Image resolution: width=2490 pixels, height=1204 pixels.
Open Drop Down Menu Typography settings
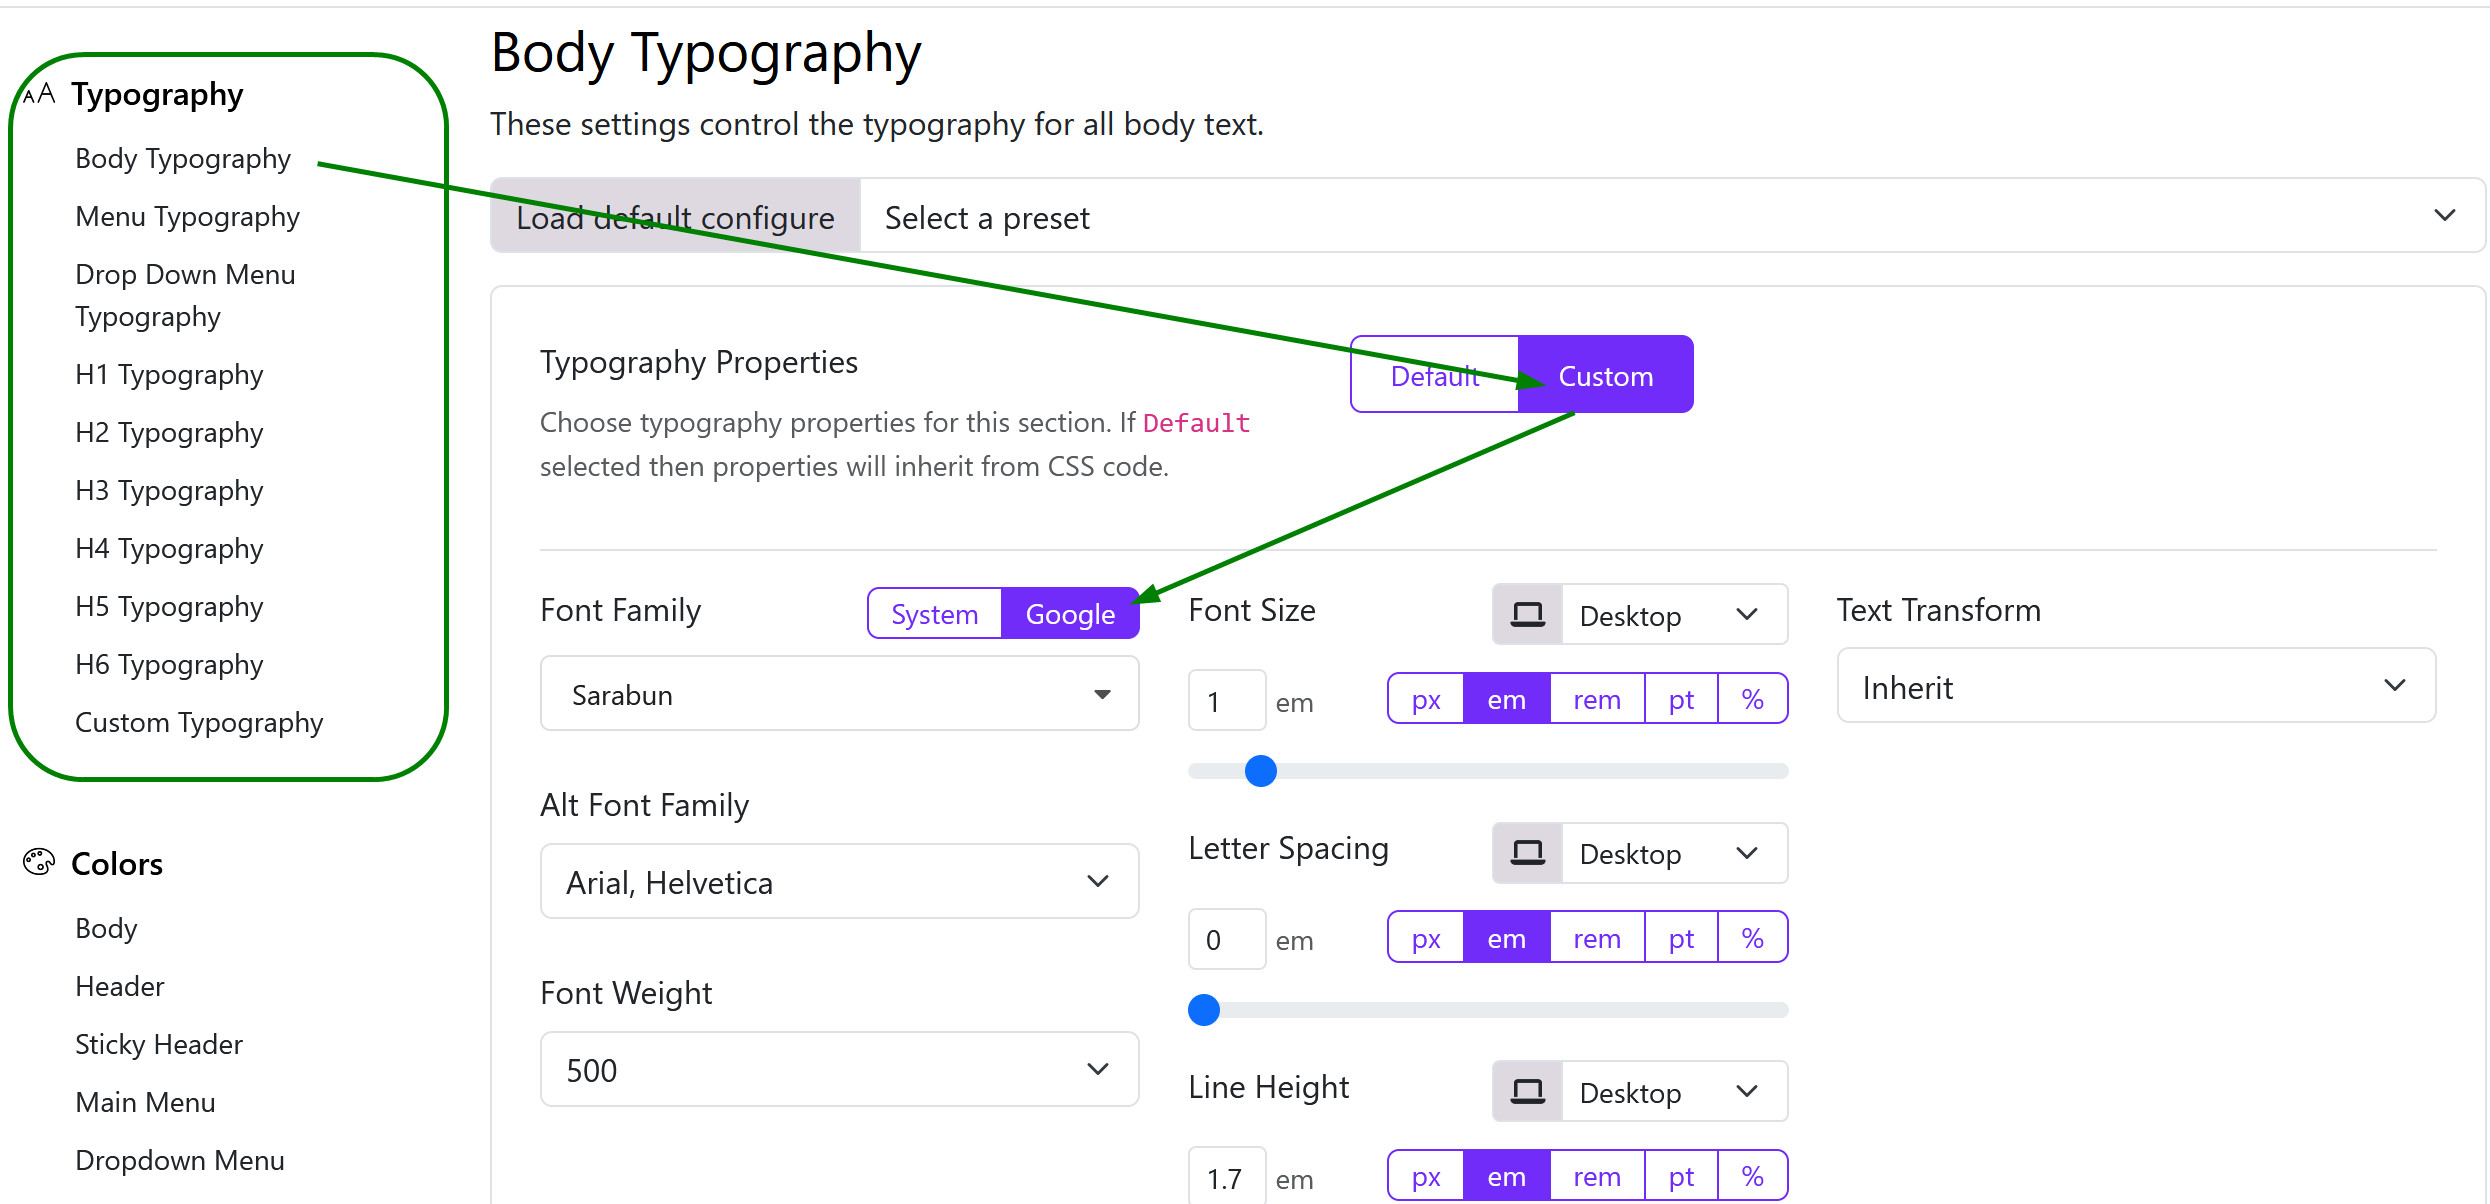pos(185,295)
